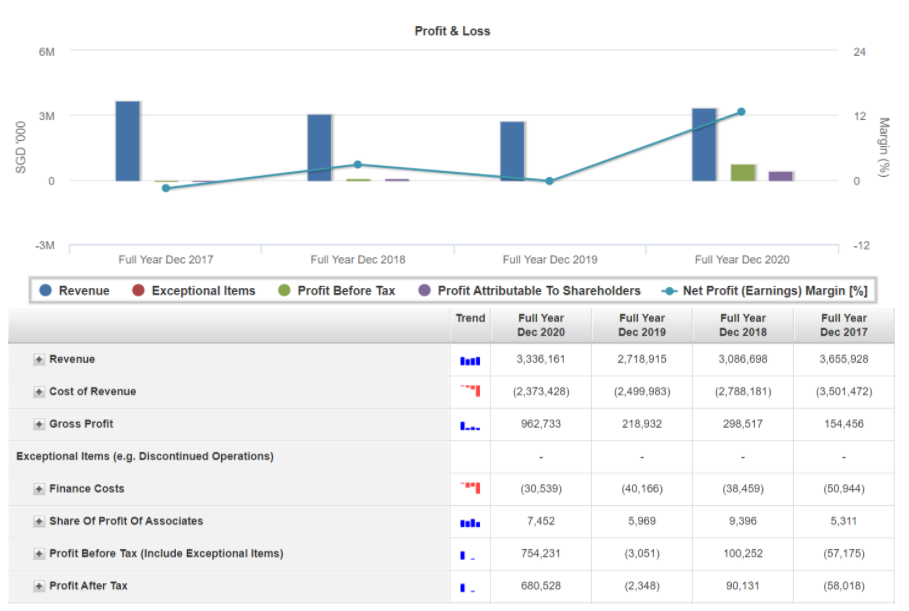The height and width of the screenshot is (611, 909).
Task: Click the Cost of Revenue trend sparkline
Action: click(x=470, y=391)
